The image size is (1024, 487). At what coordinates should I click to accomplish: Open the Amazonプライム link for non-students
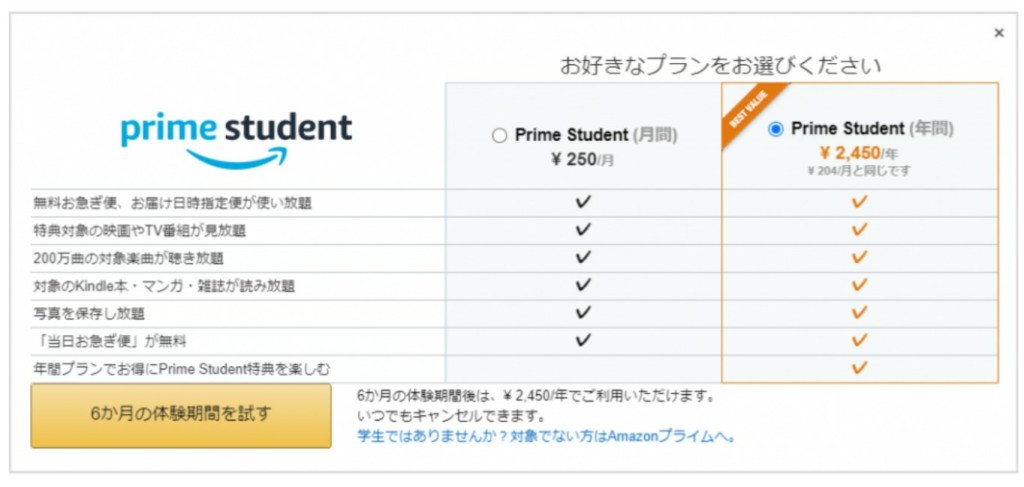coord(547,436)
